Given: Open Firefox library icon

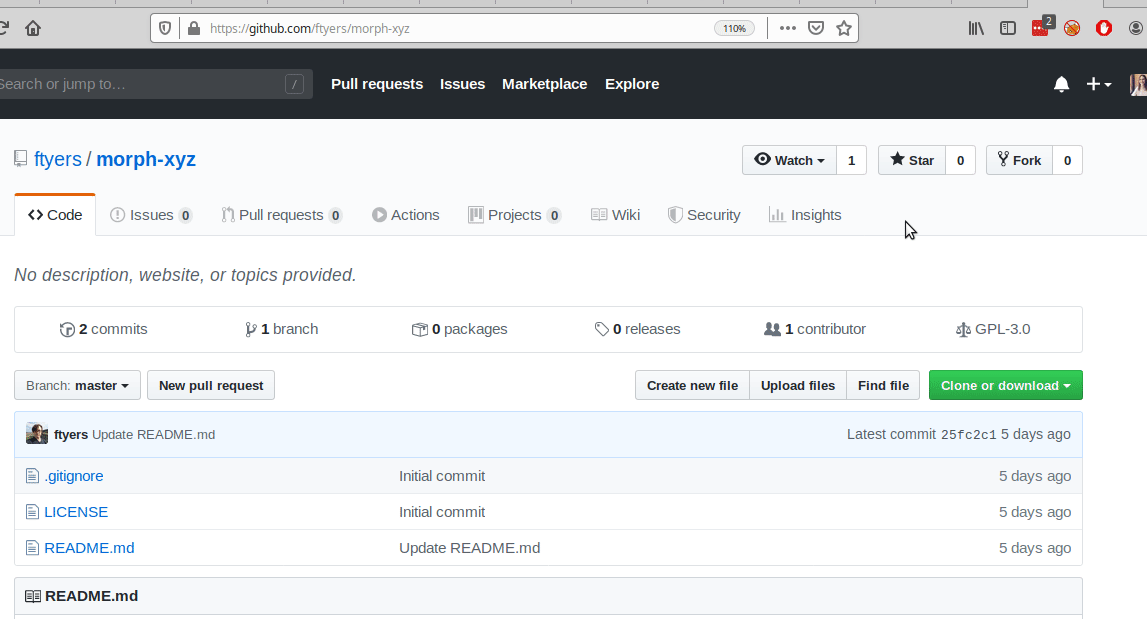Looking at the screenshot, I should point(976,29).
